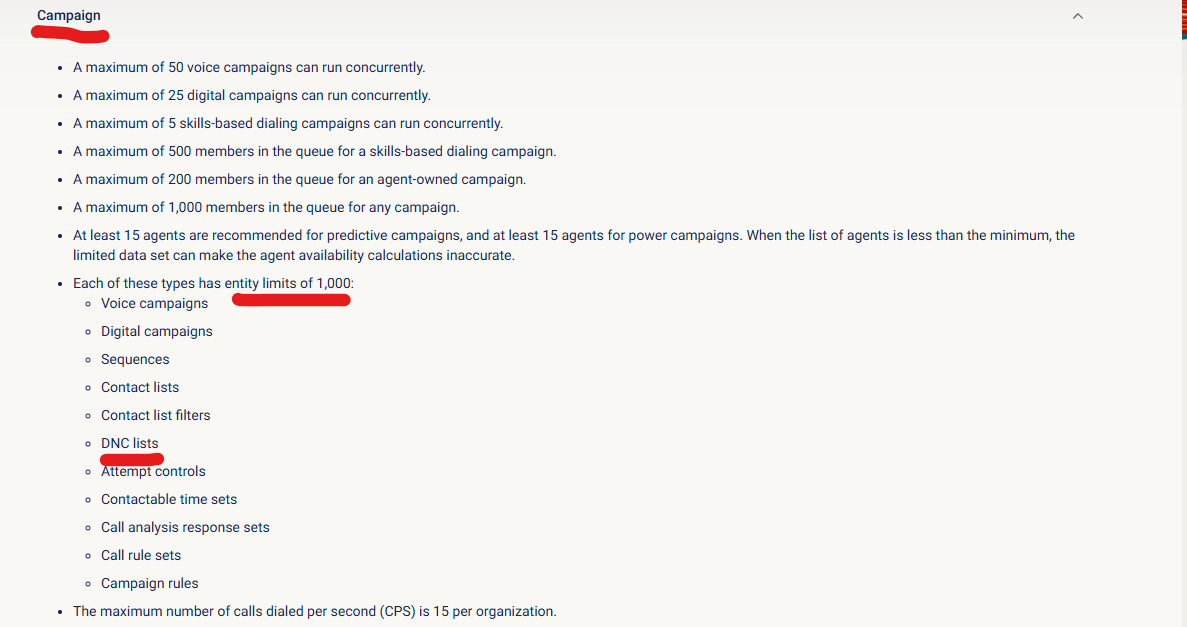
Task: Click the Contact lists item
Action: click(140, 387)
